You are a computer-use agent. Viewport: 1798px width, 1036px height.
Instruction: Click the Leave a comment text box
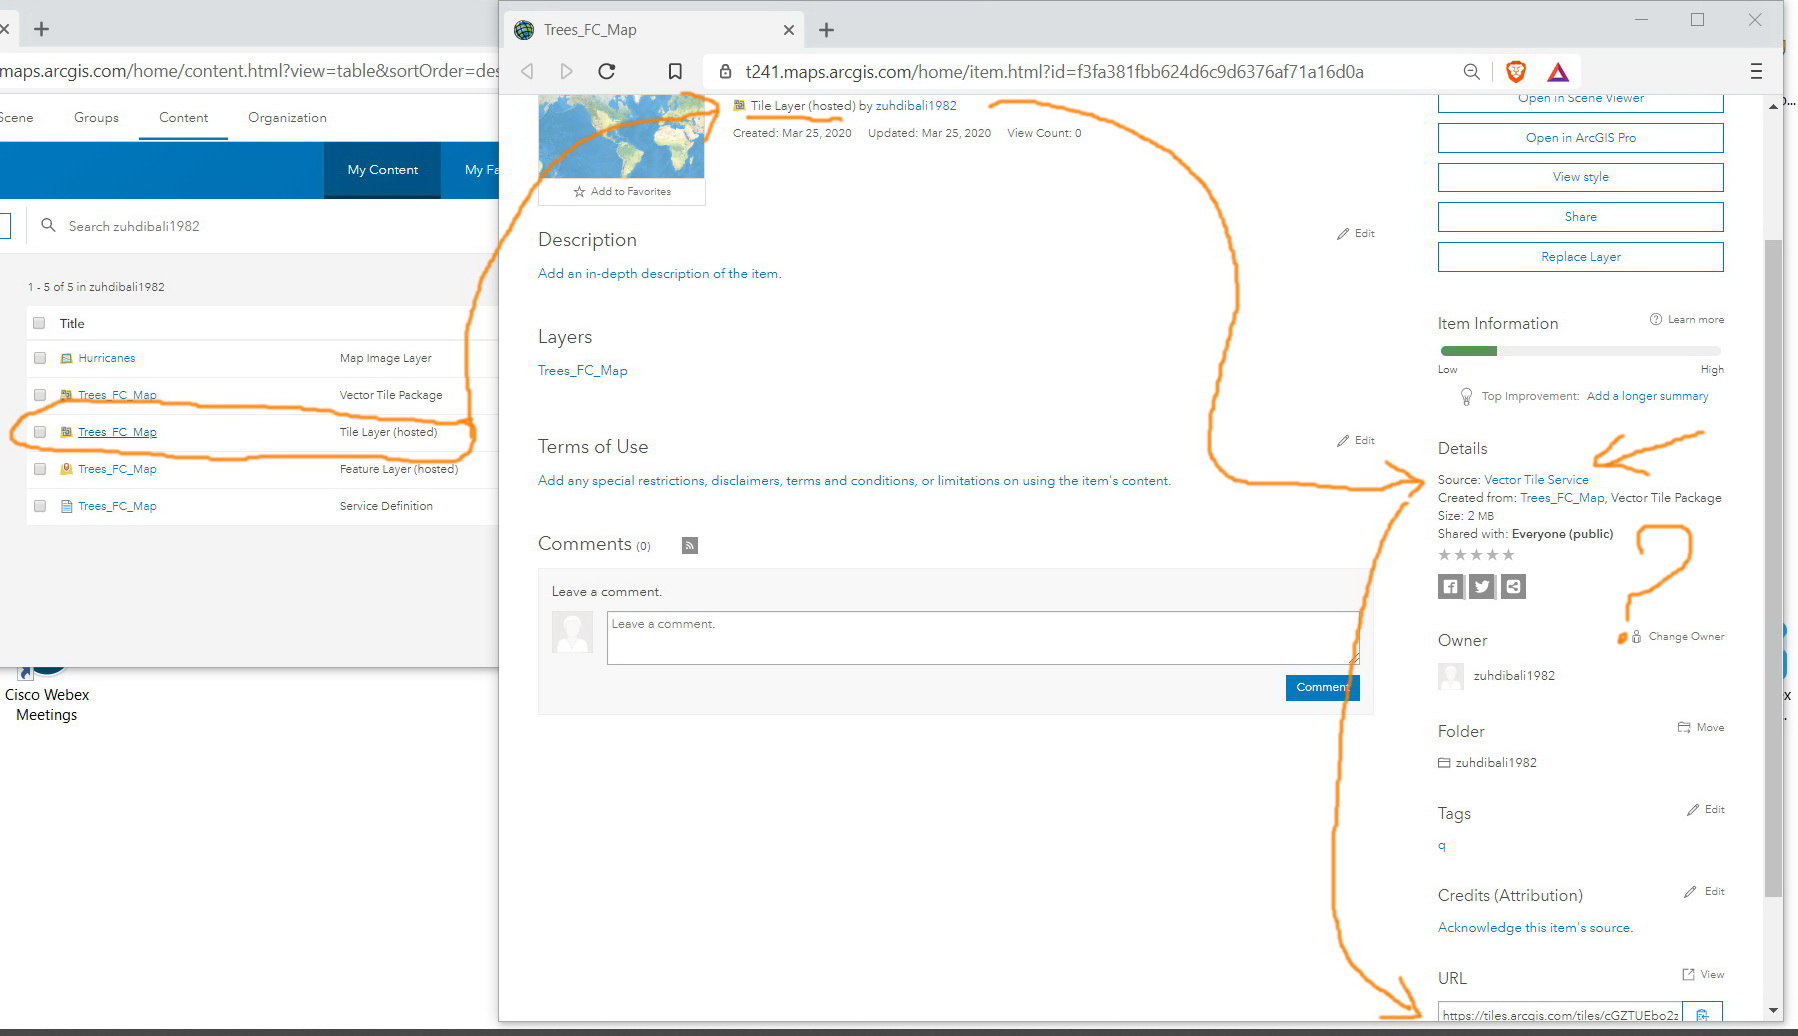[x=983, y=638]
